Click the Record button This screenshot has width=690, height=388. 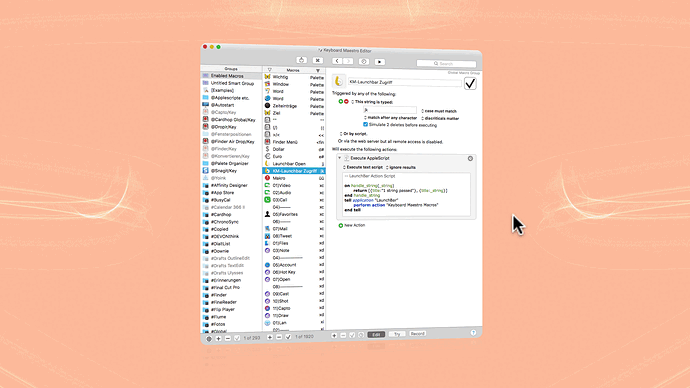click(418, 333)
